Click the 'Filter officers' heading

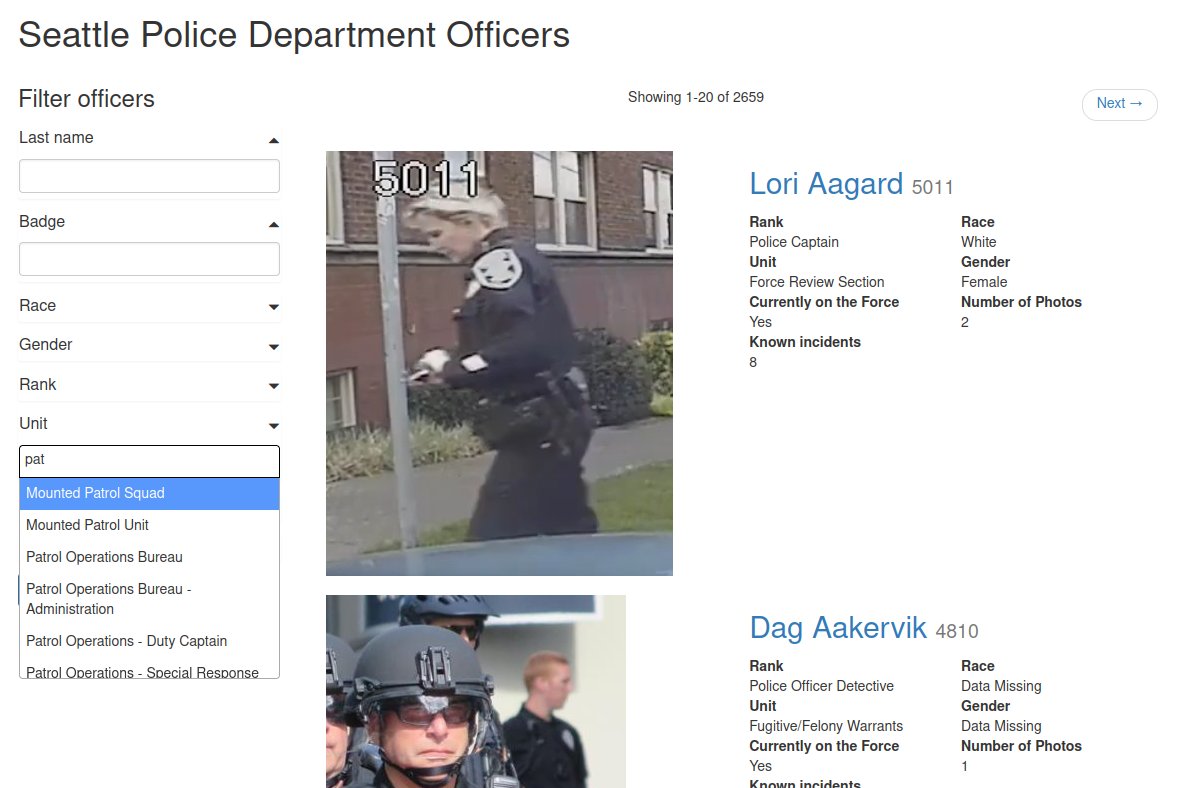point(86,98)
